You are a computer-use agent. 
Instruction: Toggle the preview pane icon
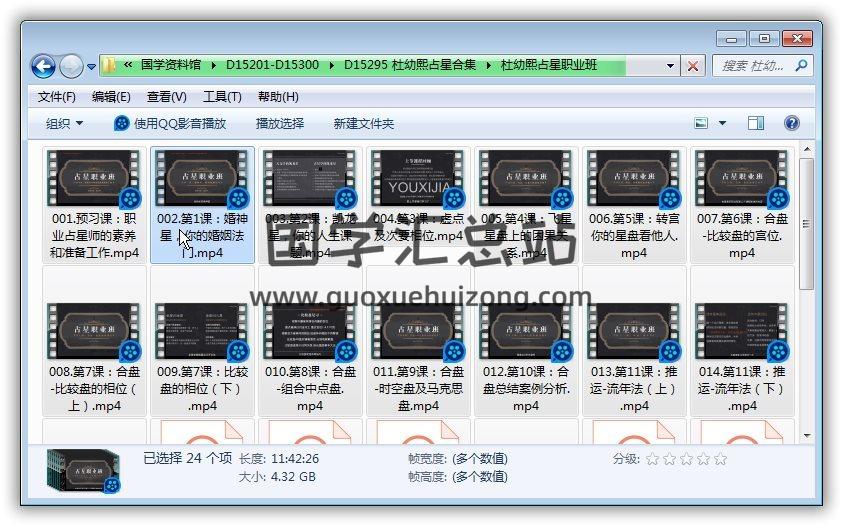(x=756, y=123)
